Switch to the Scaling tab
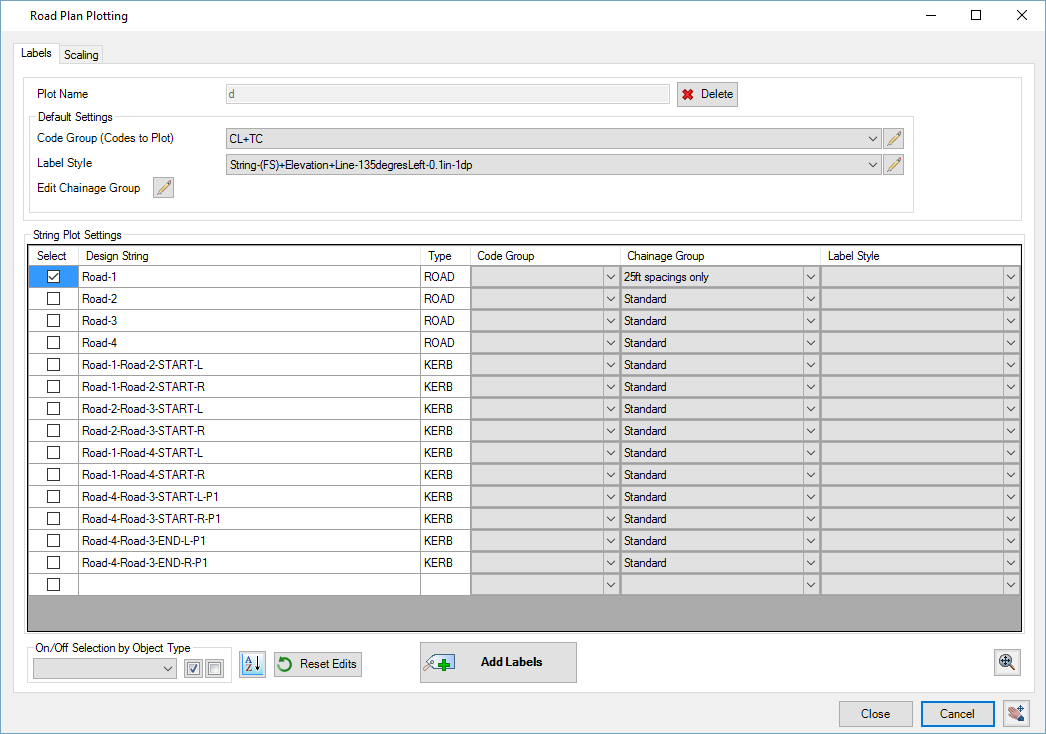Viewport: 1046px width, 734px height. pyautogui.click(x=81, y=55)
